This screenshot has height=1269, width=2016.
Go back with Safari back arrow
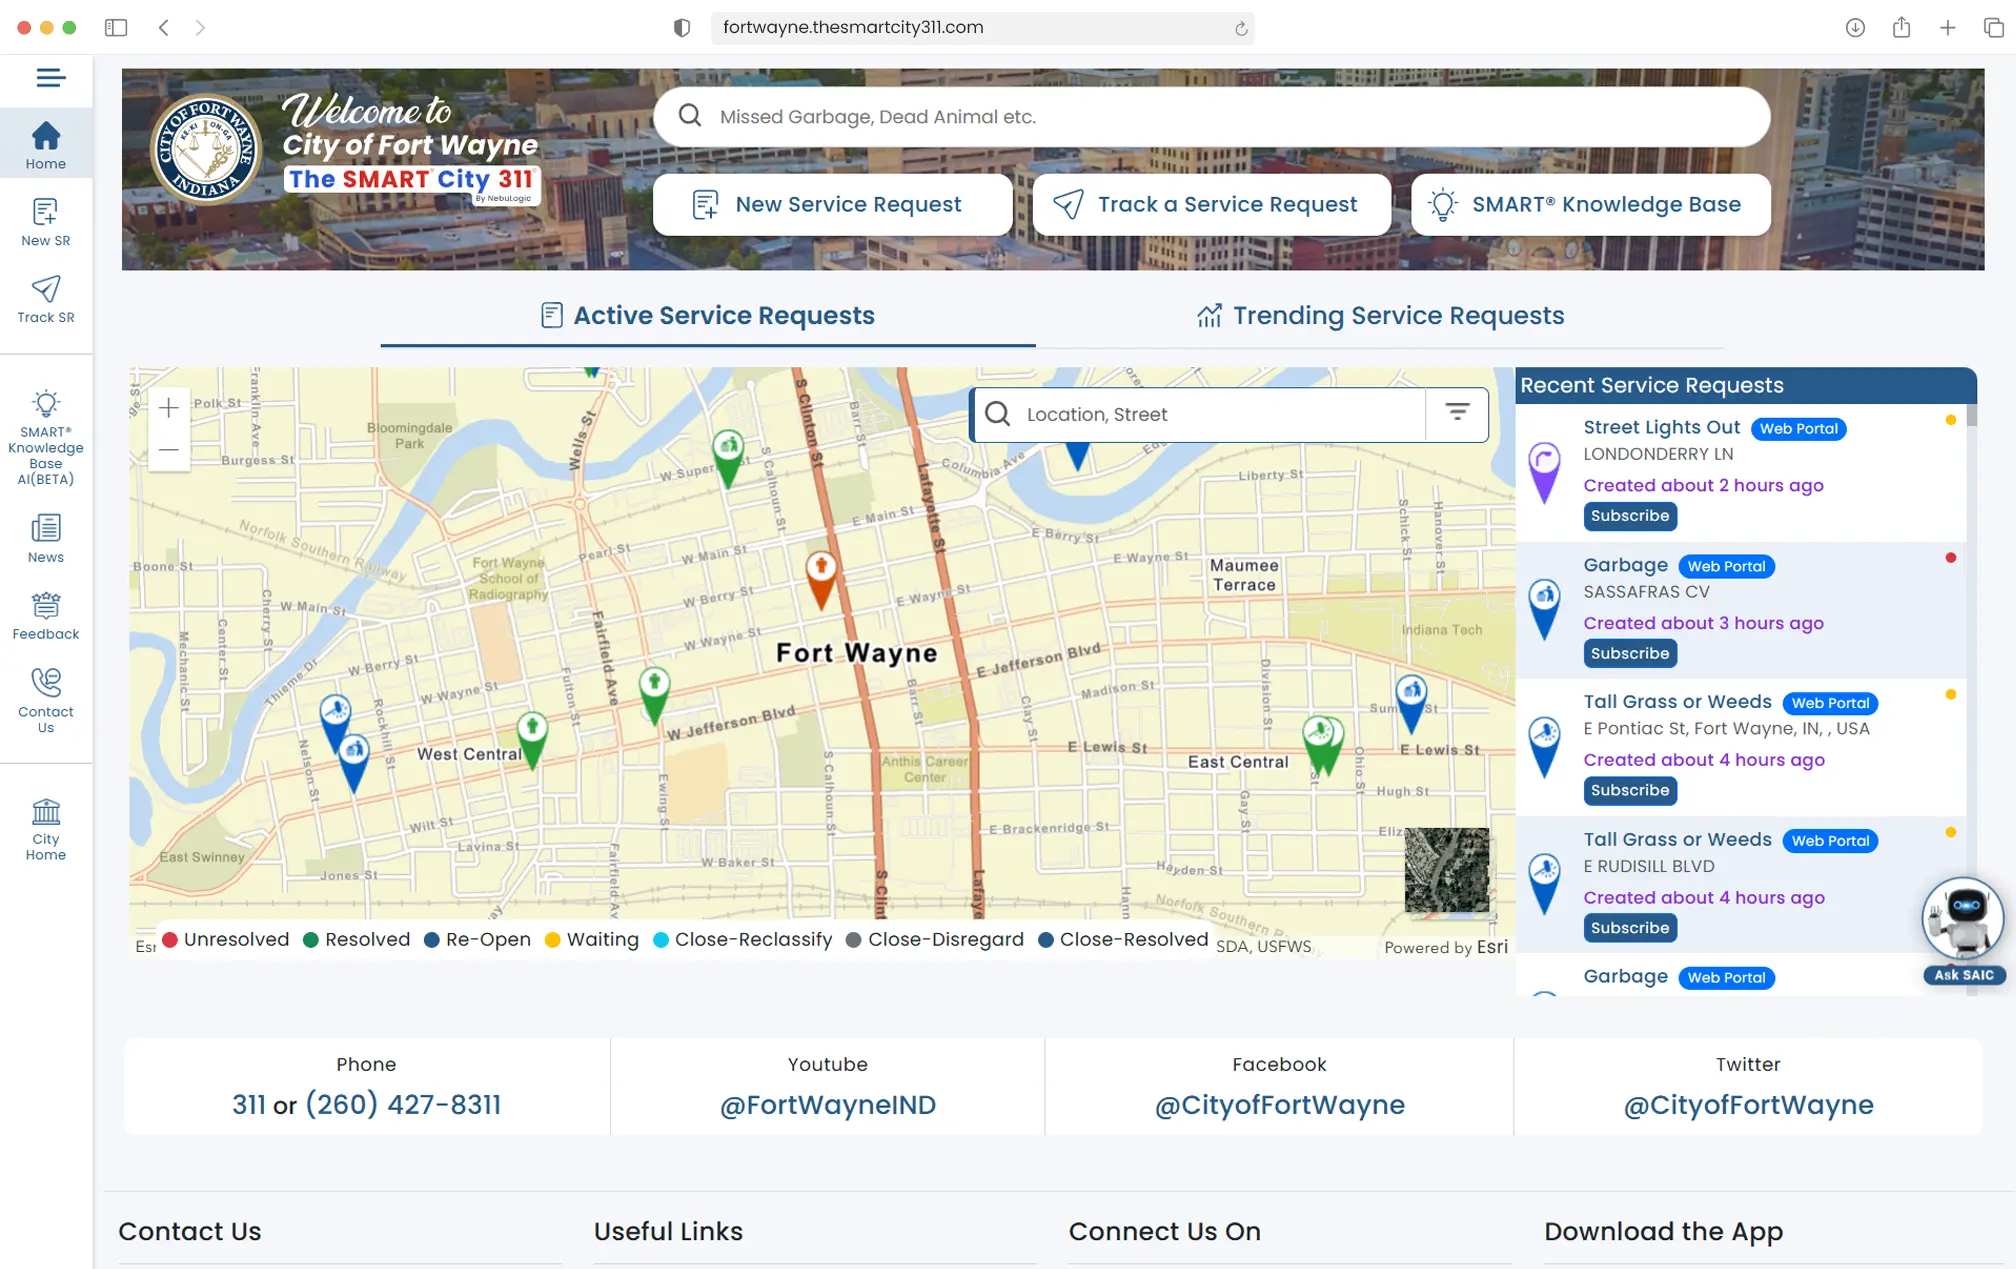click(164, 27)
